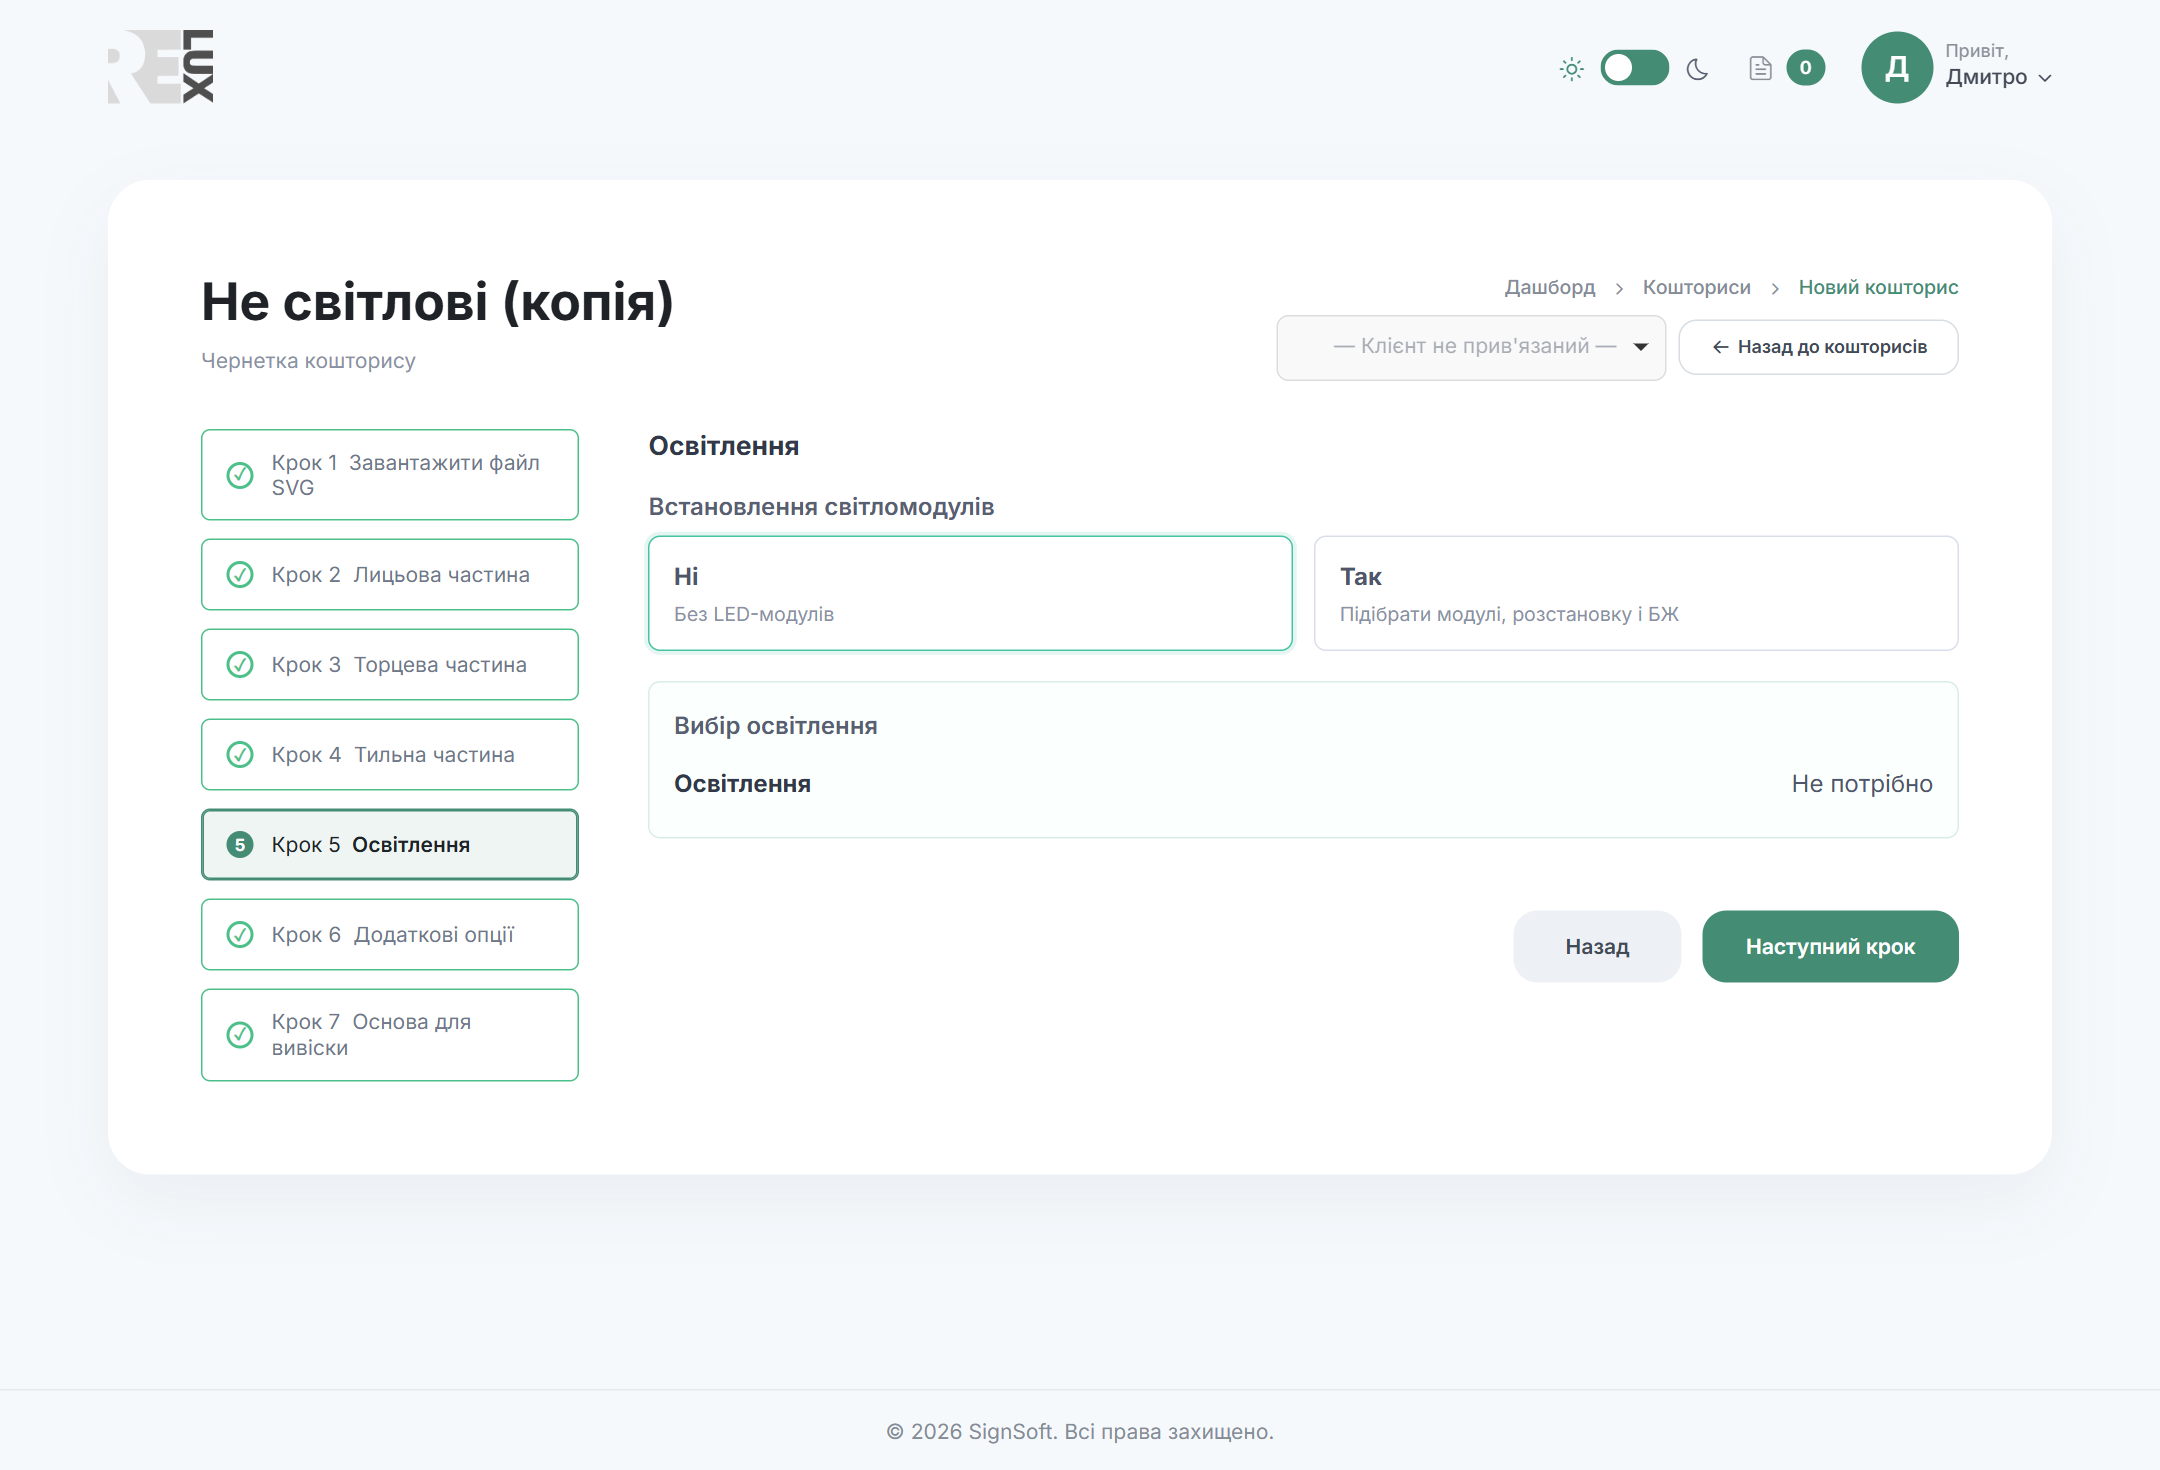
Task: Go to Крок 7 Основа для вивіски
Action: [x=390, y=1035]
